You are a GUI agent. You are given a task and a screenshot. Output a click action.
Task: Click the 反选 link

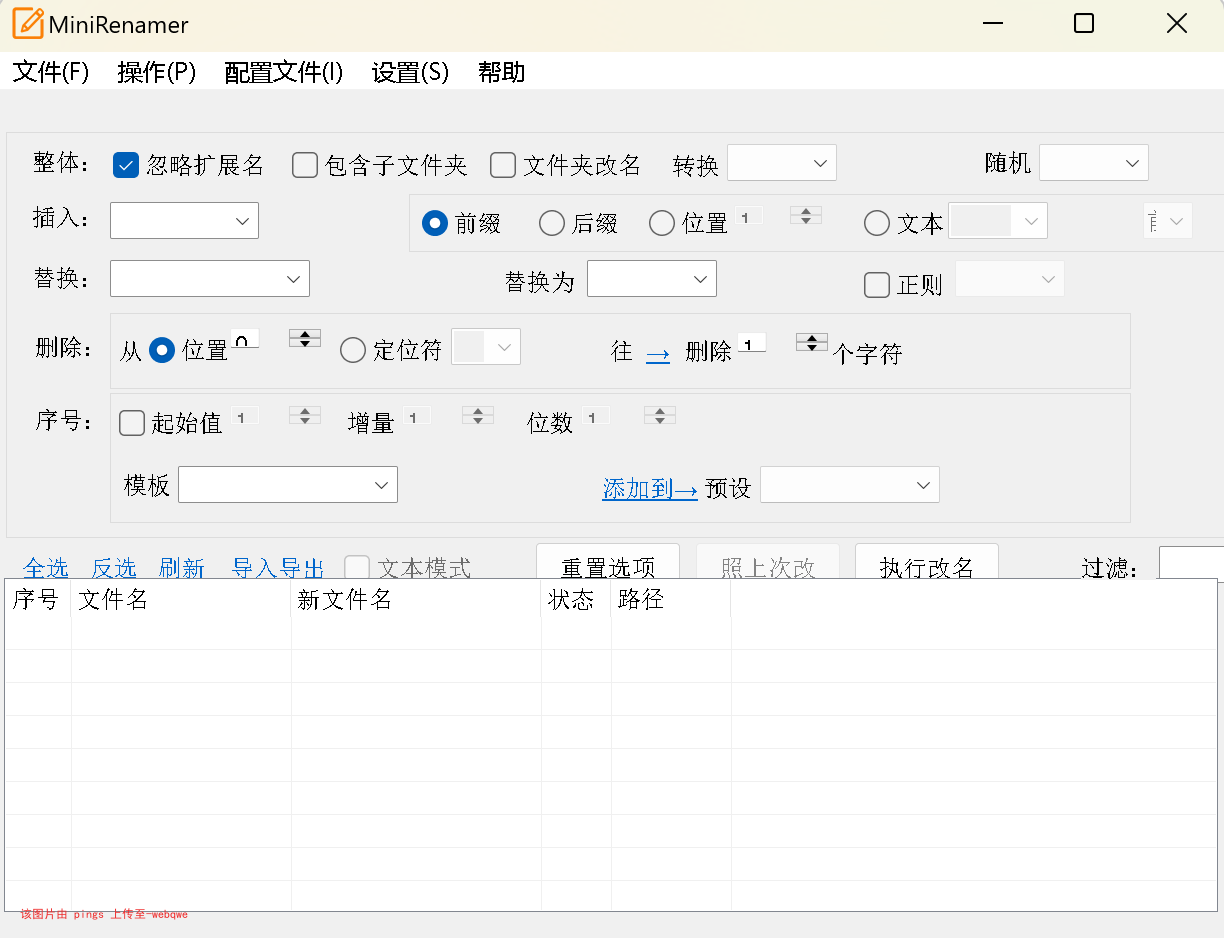(x=114, y=568)
